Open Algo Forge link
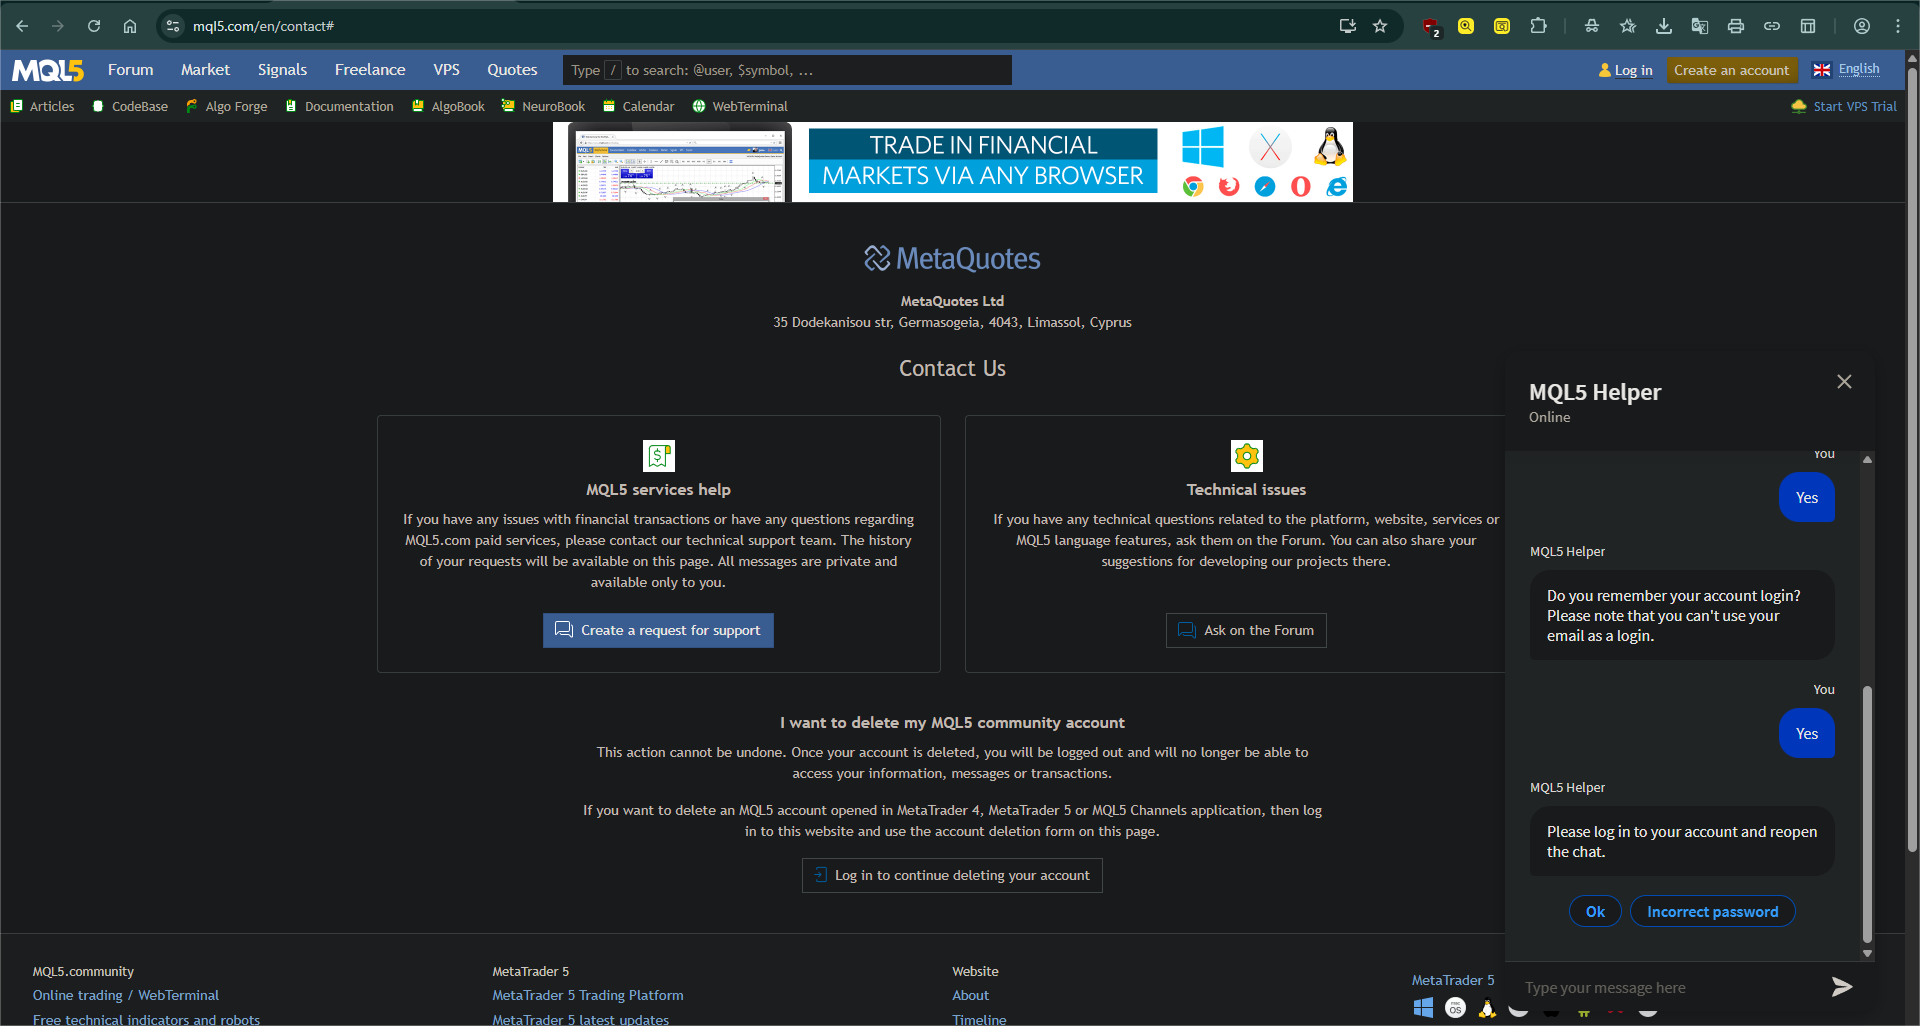 227,106
